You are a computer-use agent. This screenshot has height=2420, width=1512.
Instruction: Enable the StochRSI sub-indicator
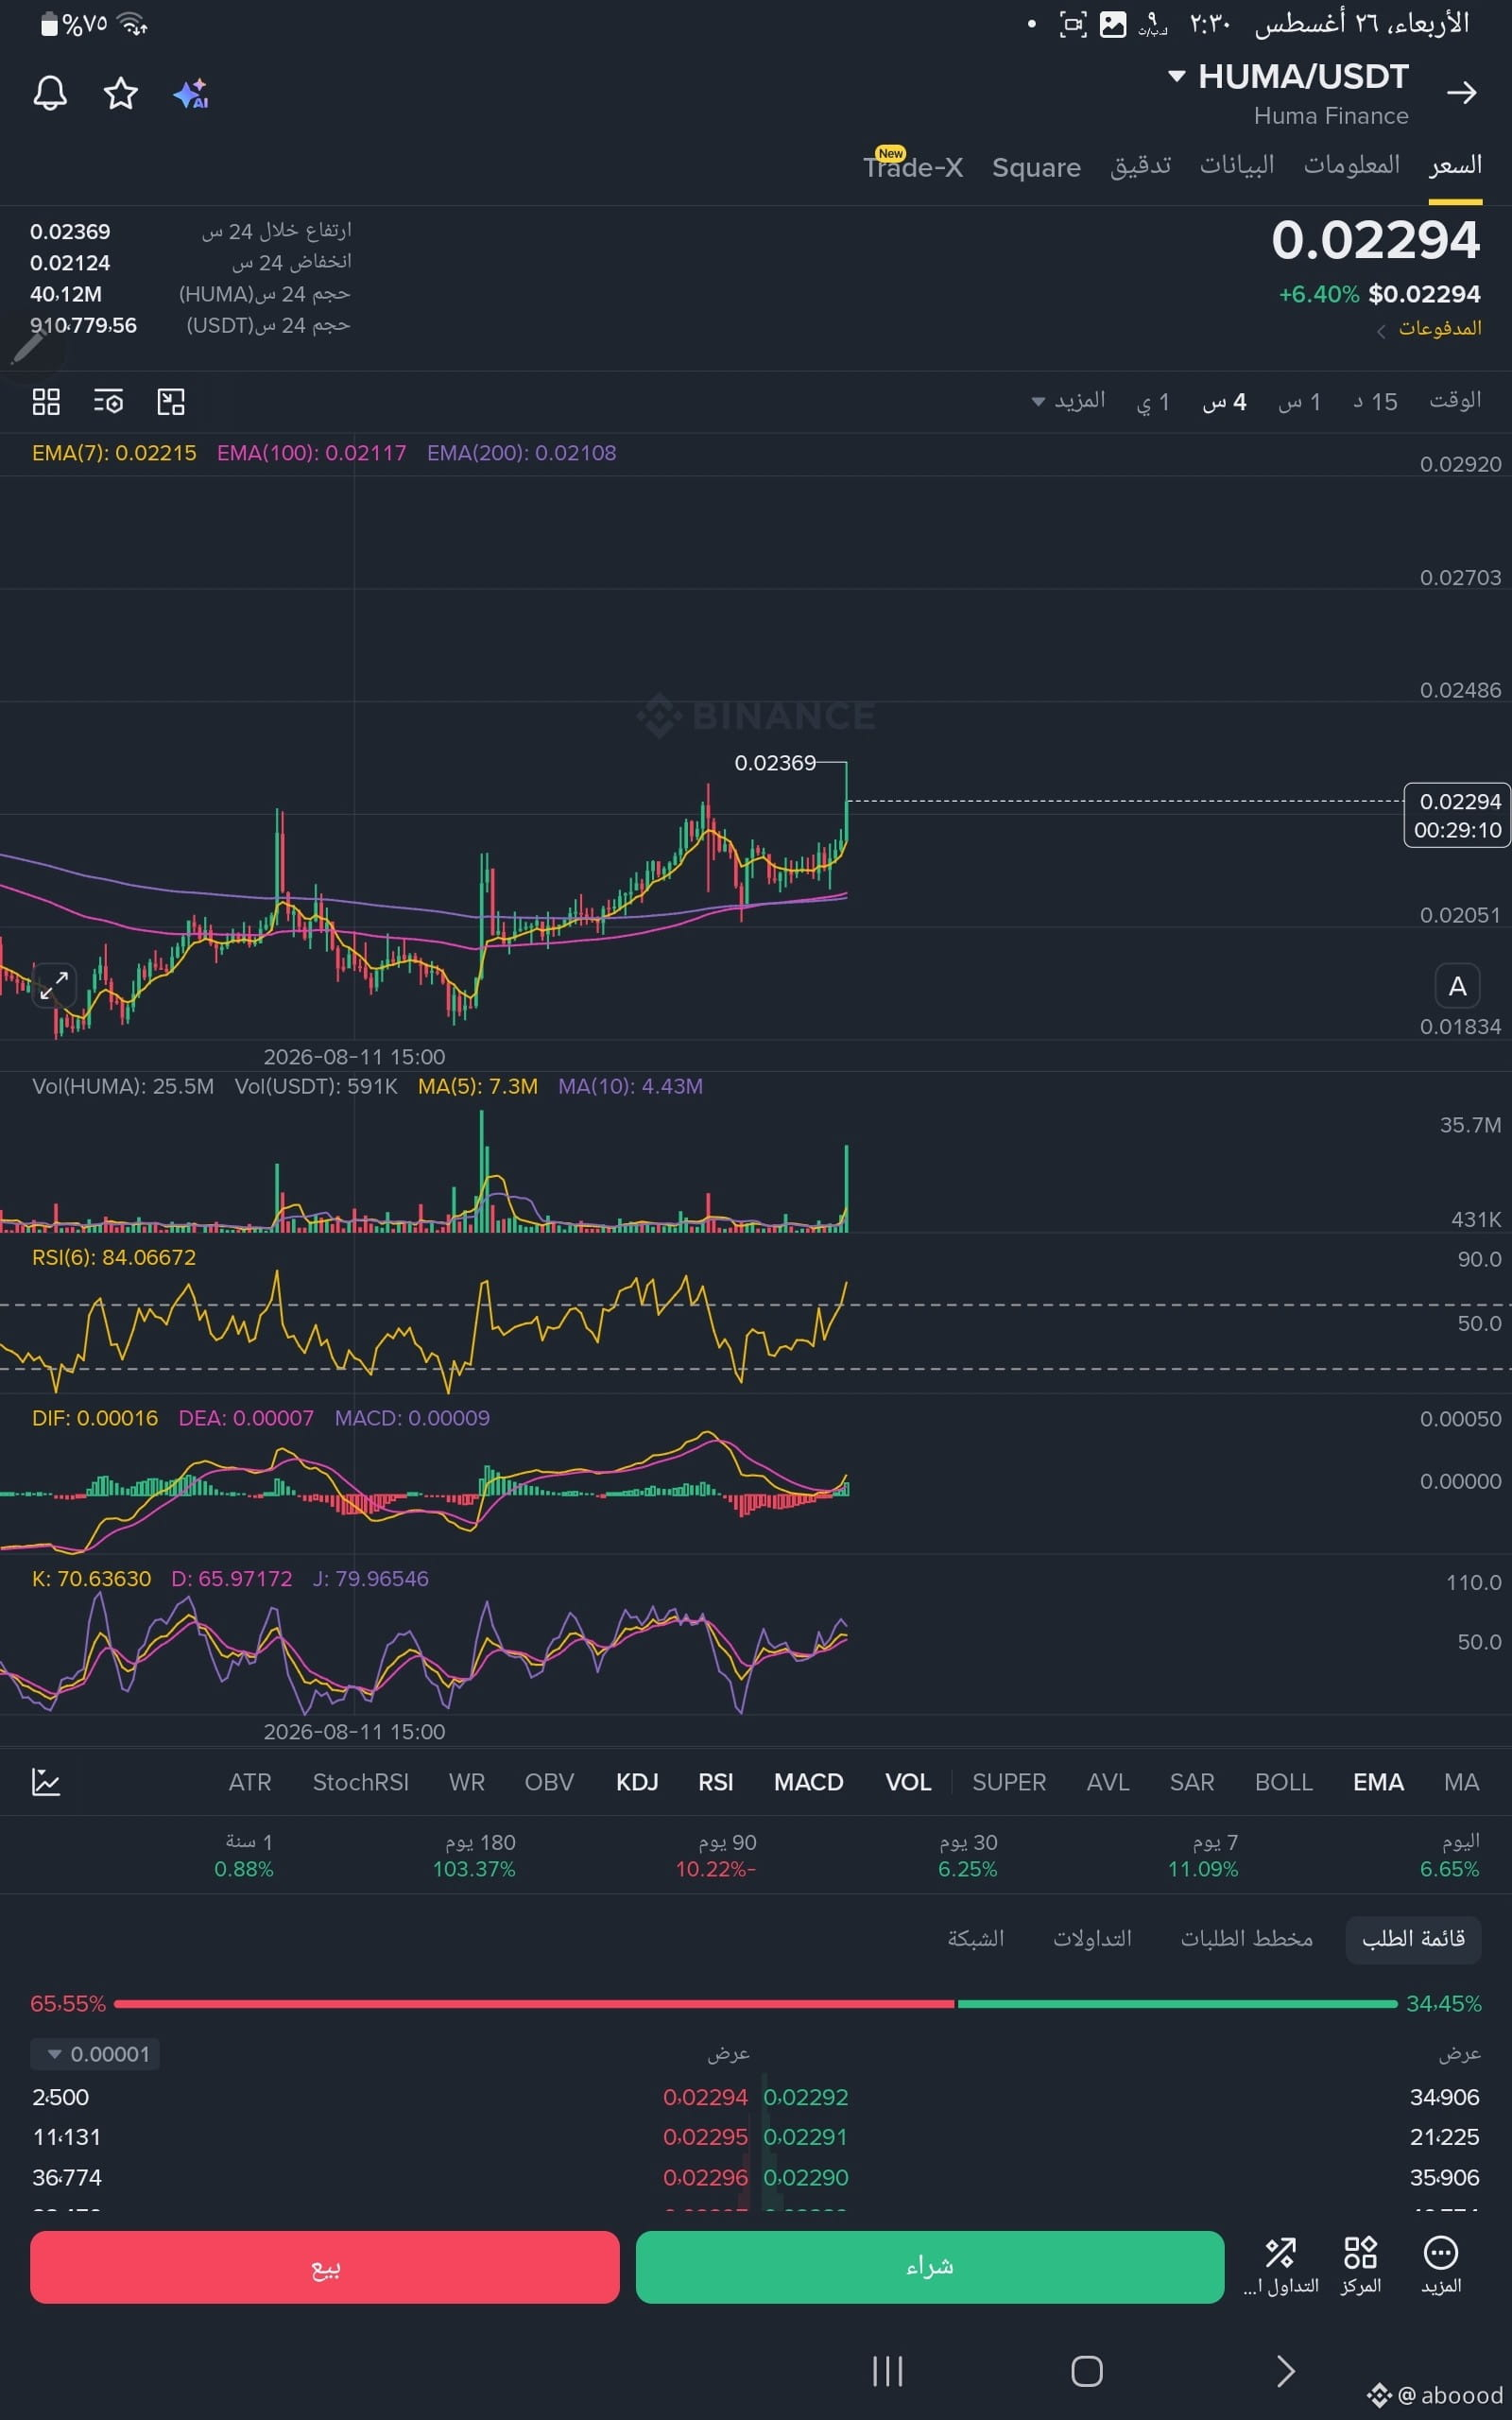point(360,1782)
